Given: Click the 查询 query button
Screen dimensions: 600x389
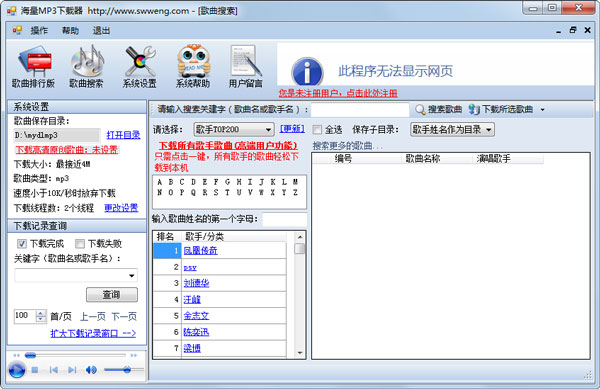Looking at the screenshot, I should (x=112, y=295).
